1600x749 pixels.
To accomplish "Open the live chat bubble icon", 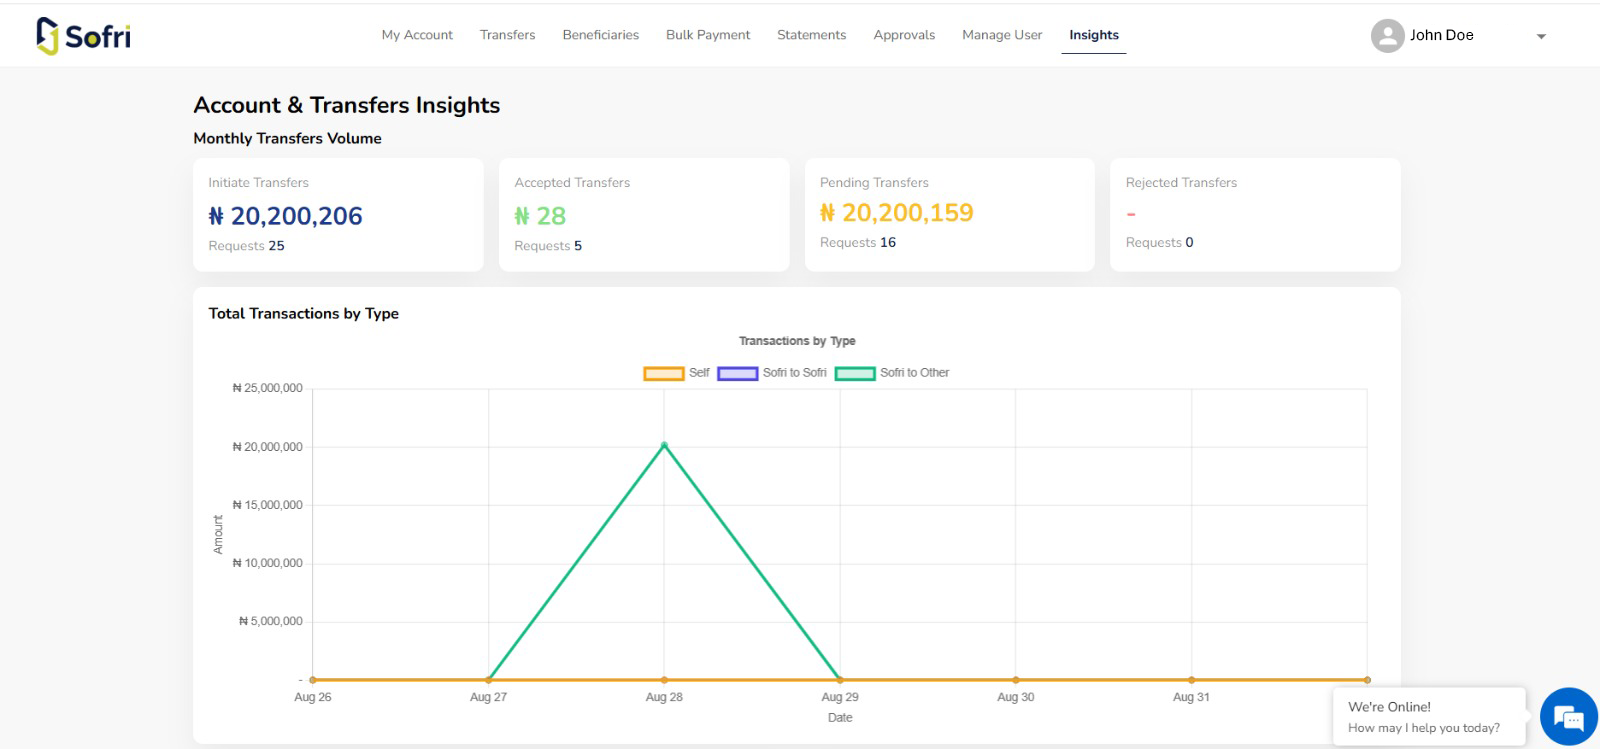I will pyautogui.click(x=1568, y=716).
